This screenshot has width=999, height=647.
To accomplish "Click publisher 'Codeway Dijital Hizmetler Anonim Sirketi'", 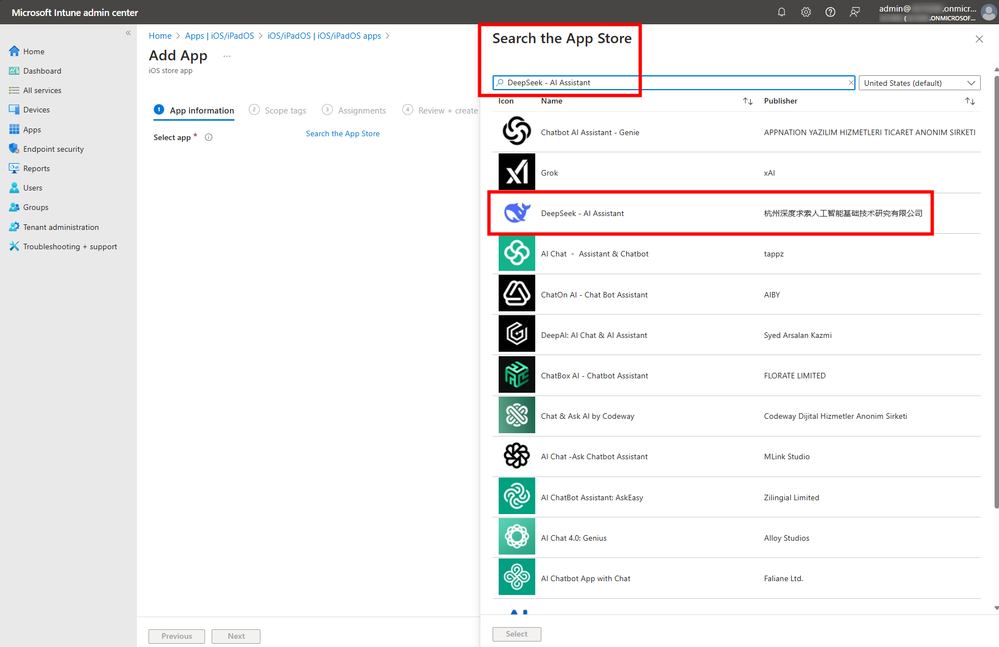I will click(835, 416).
